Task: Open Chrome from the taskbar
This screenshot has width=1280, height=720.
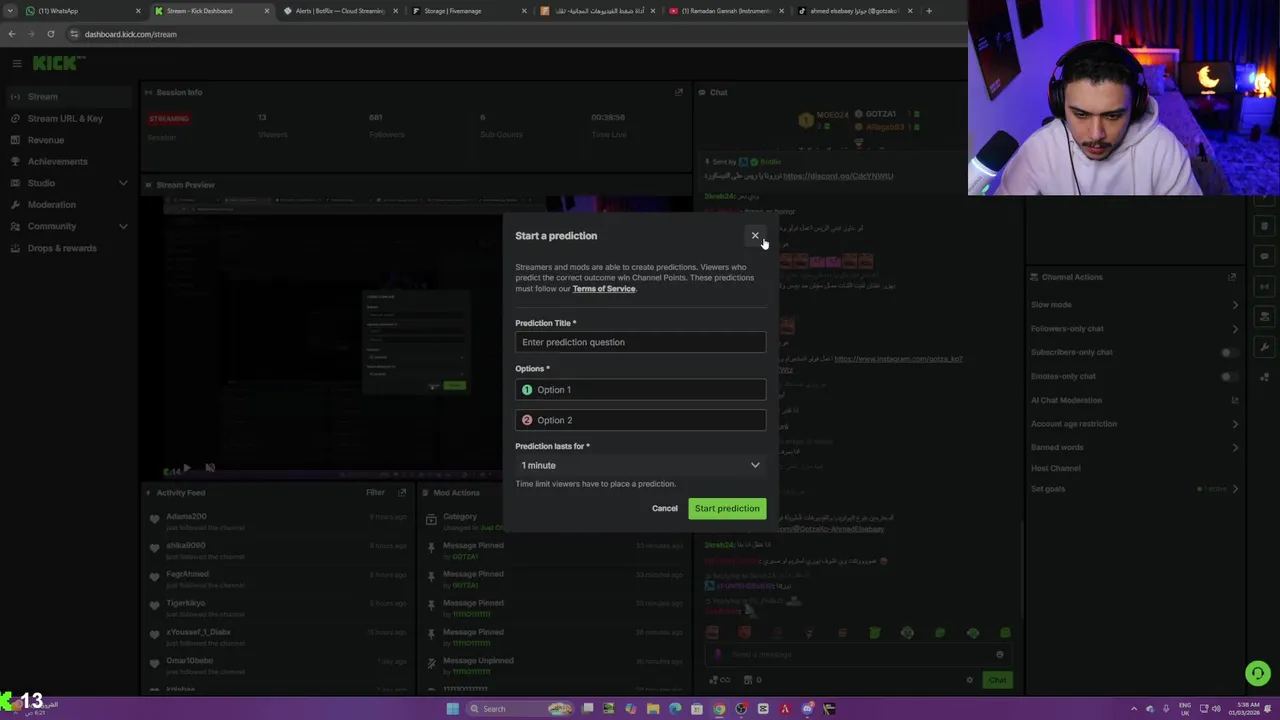Action: (719, 709)
